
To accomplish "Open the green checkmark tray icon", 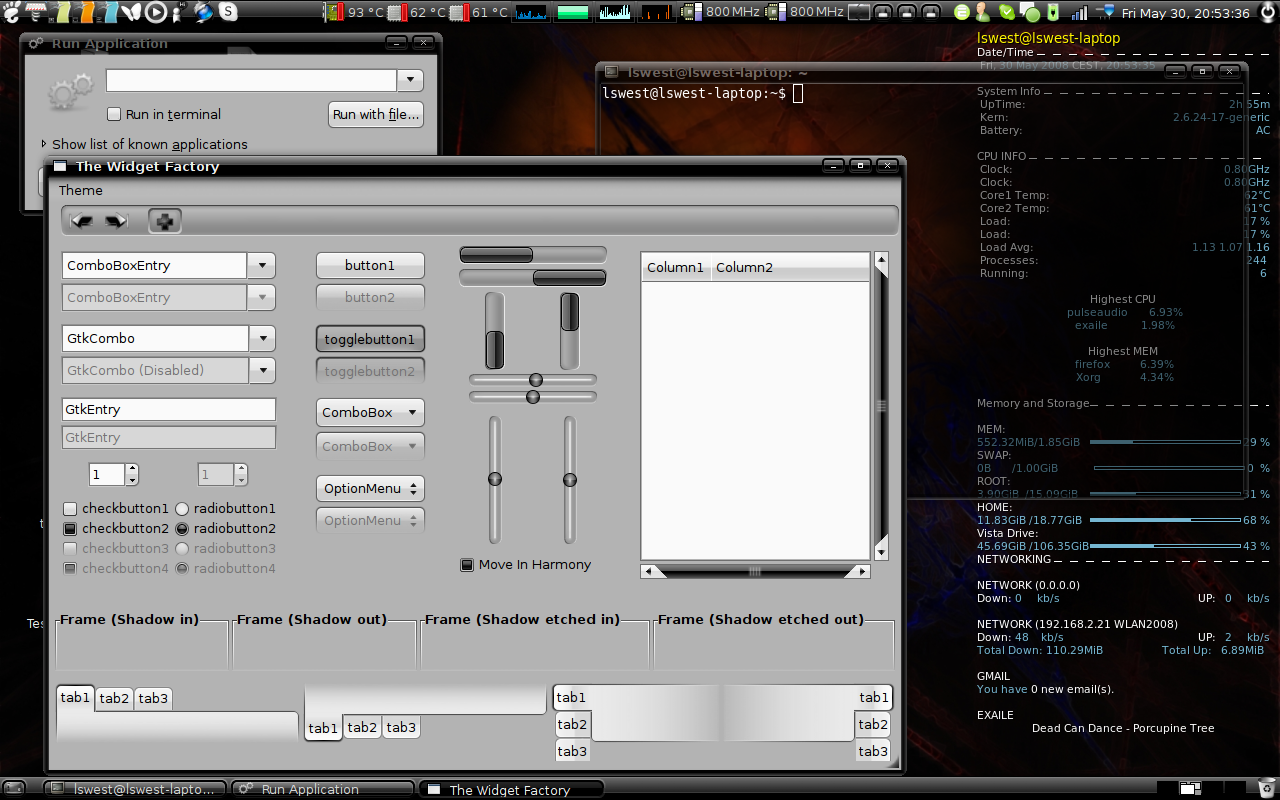I will [x=1006, y=12].
